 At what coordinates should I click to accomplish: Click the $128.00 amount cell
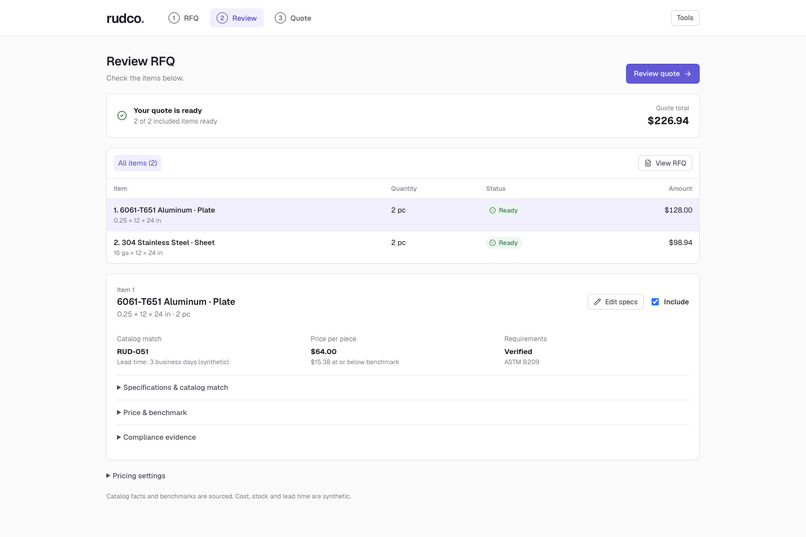point(678,210)
